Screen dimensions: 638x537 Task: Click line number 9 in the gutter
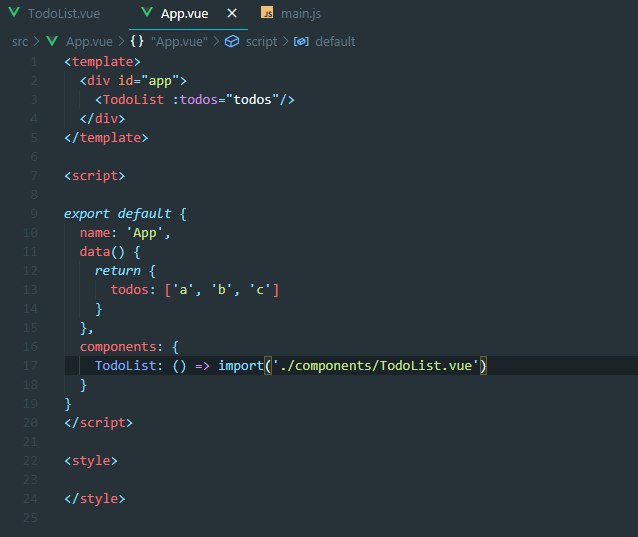pos(34,214)
